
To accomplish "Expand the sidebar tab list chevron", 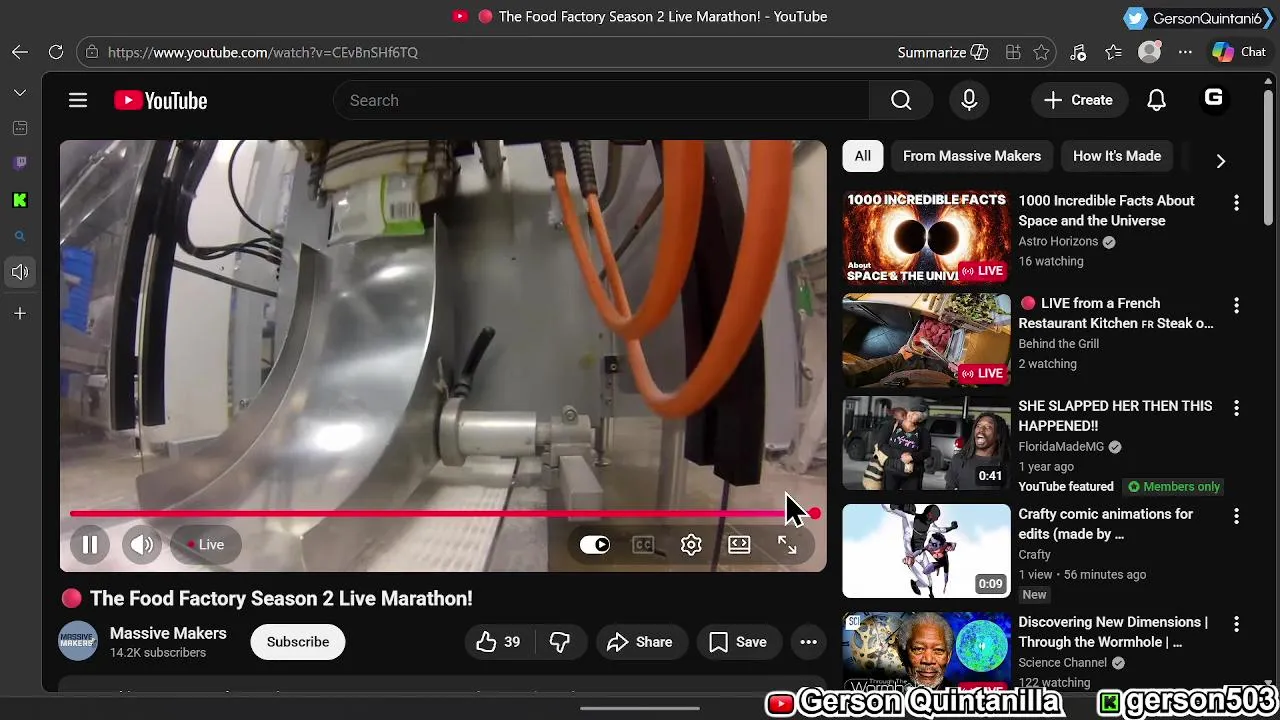I will (20, 92).
